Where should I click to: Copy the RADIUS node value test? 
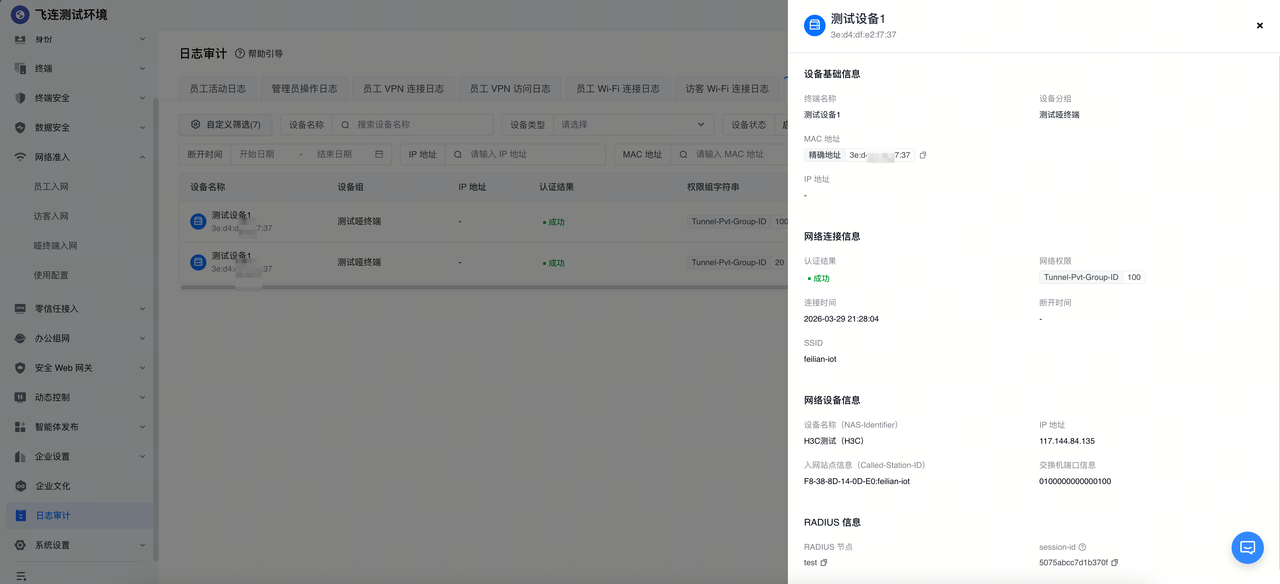click(x=824, y=563)
